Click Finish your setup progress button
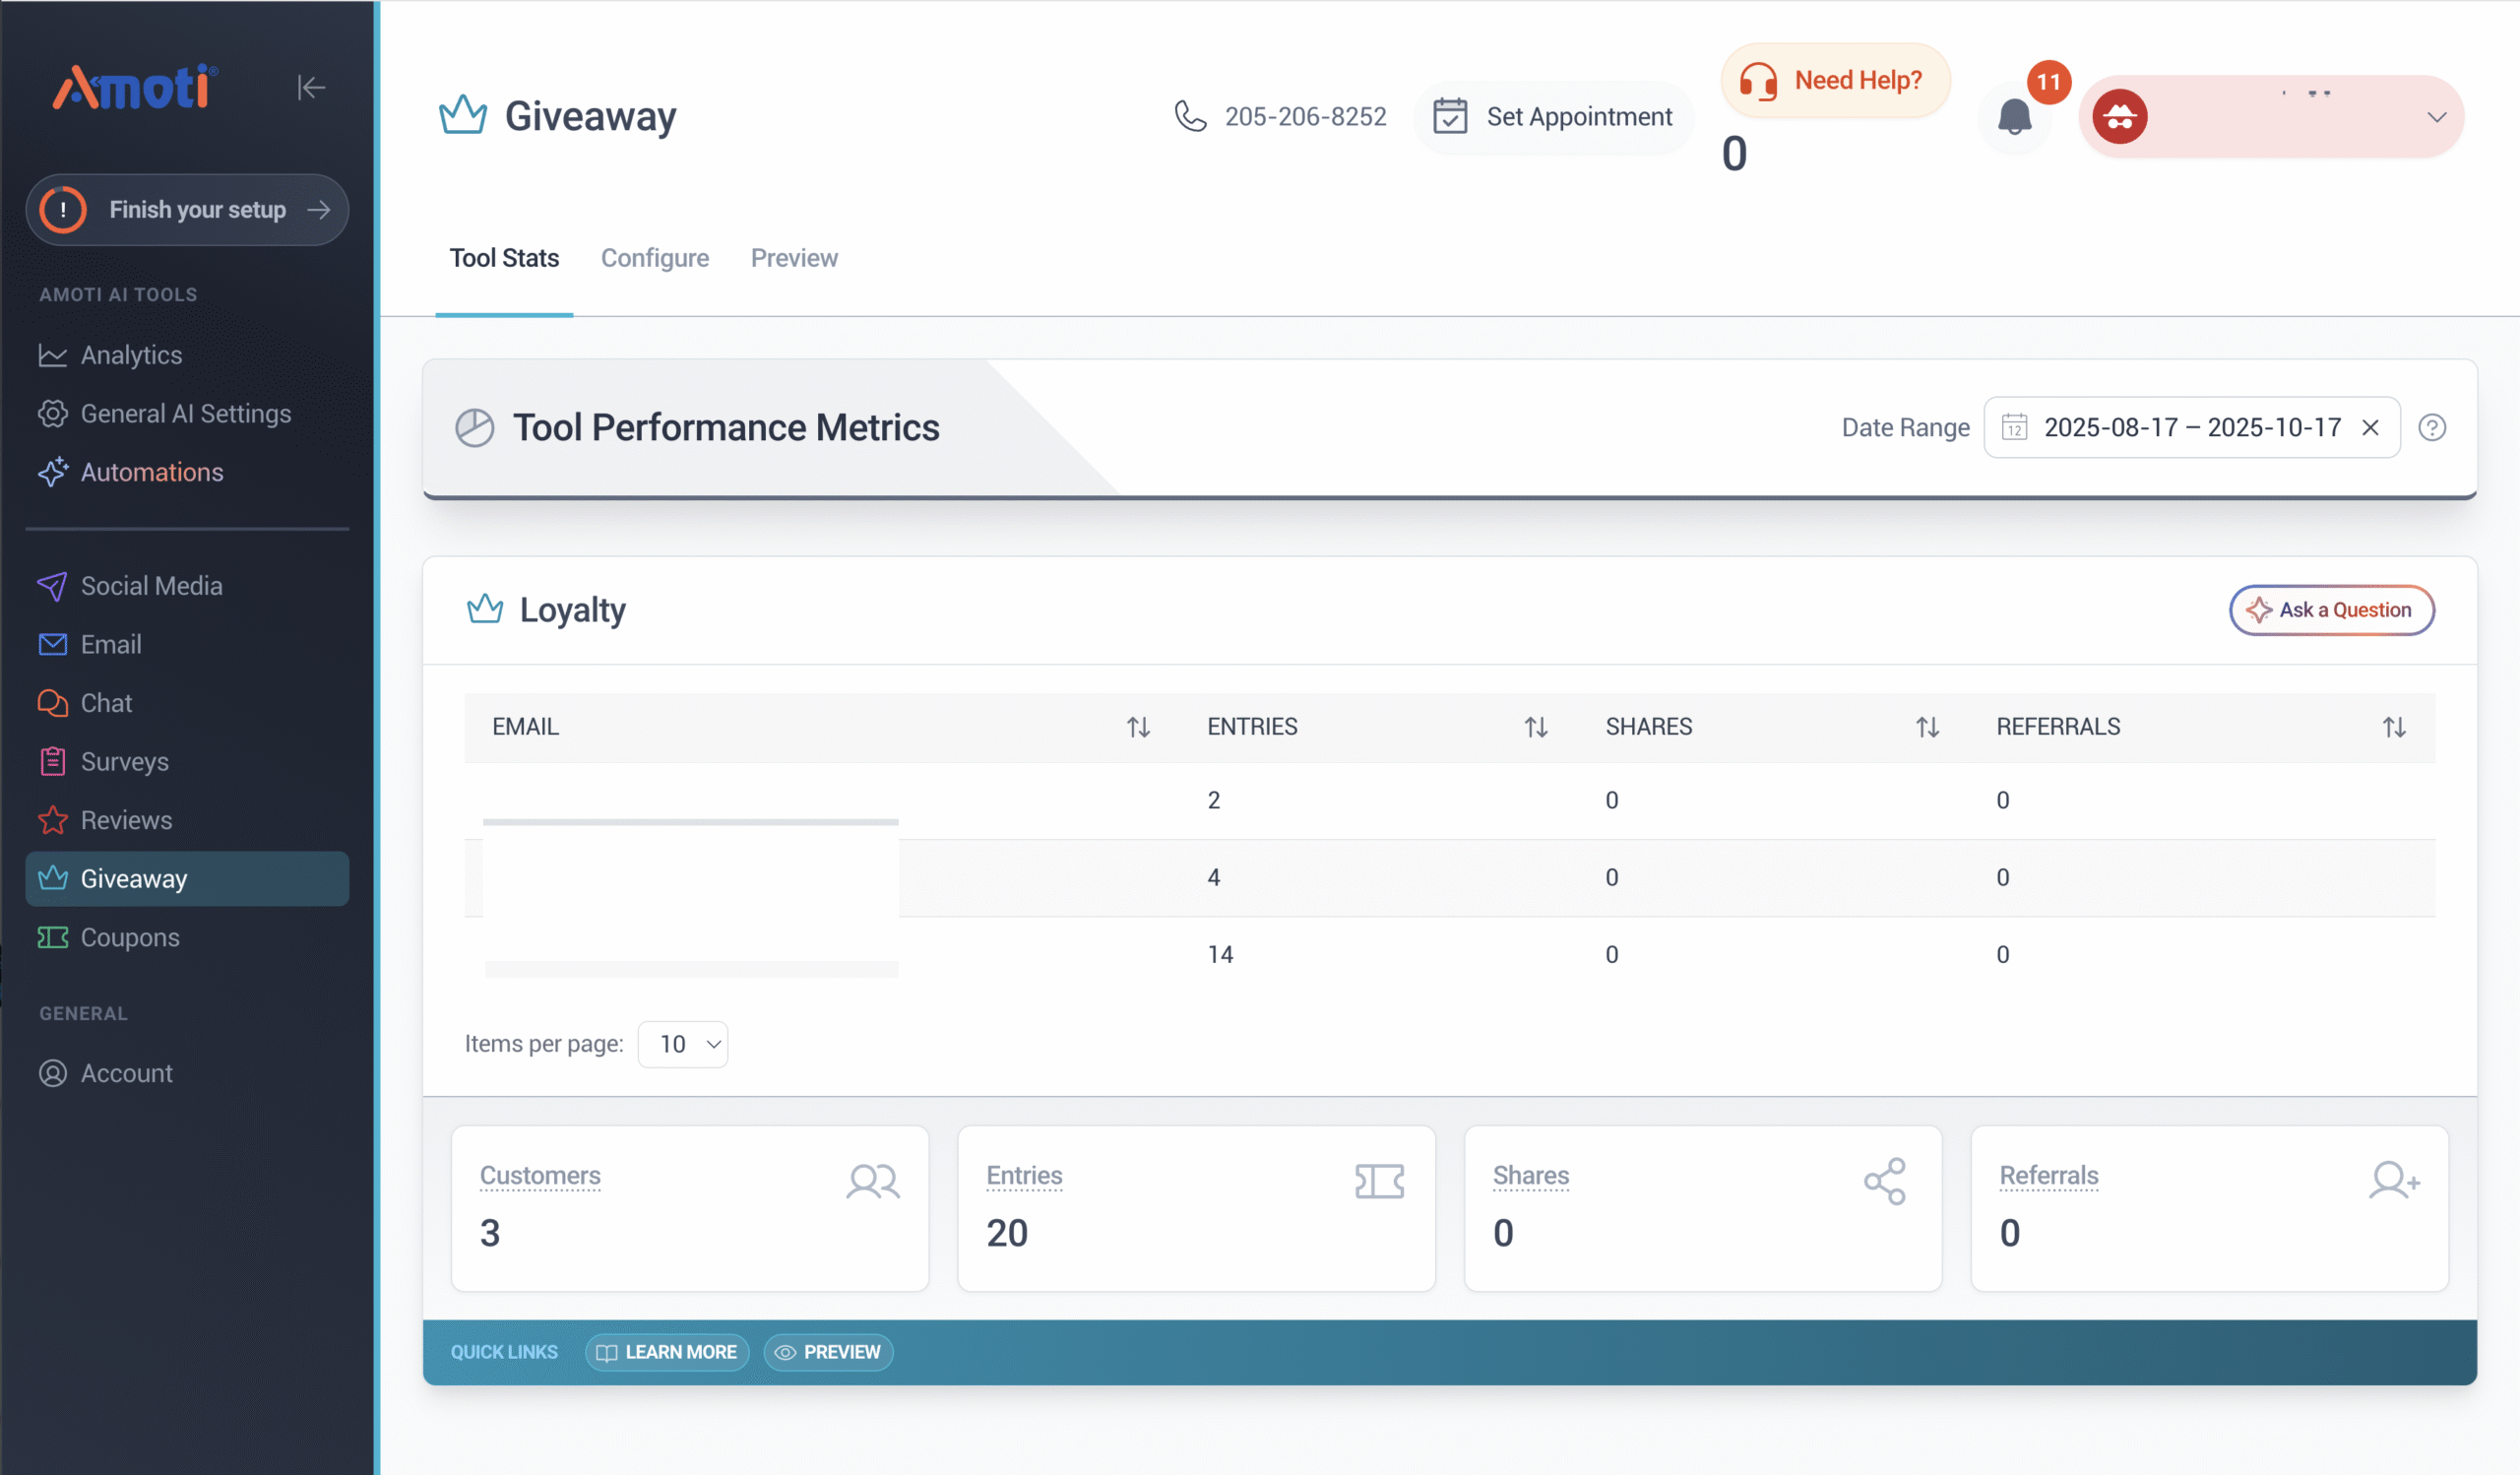 (x=187, y=210)
